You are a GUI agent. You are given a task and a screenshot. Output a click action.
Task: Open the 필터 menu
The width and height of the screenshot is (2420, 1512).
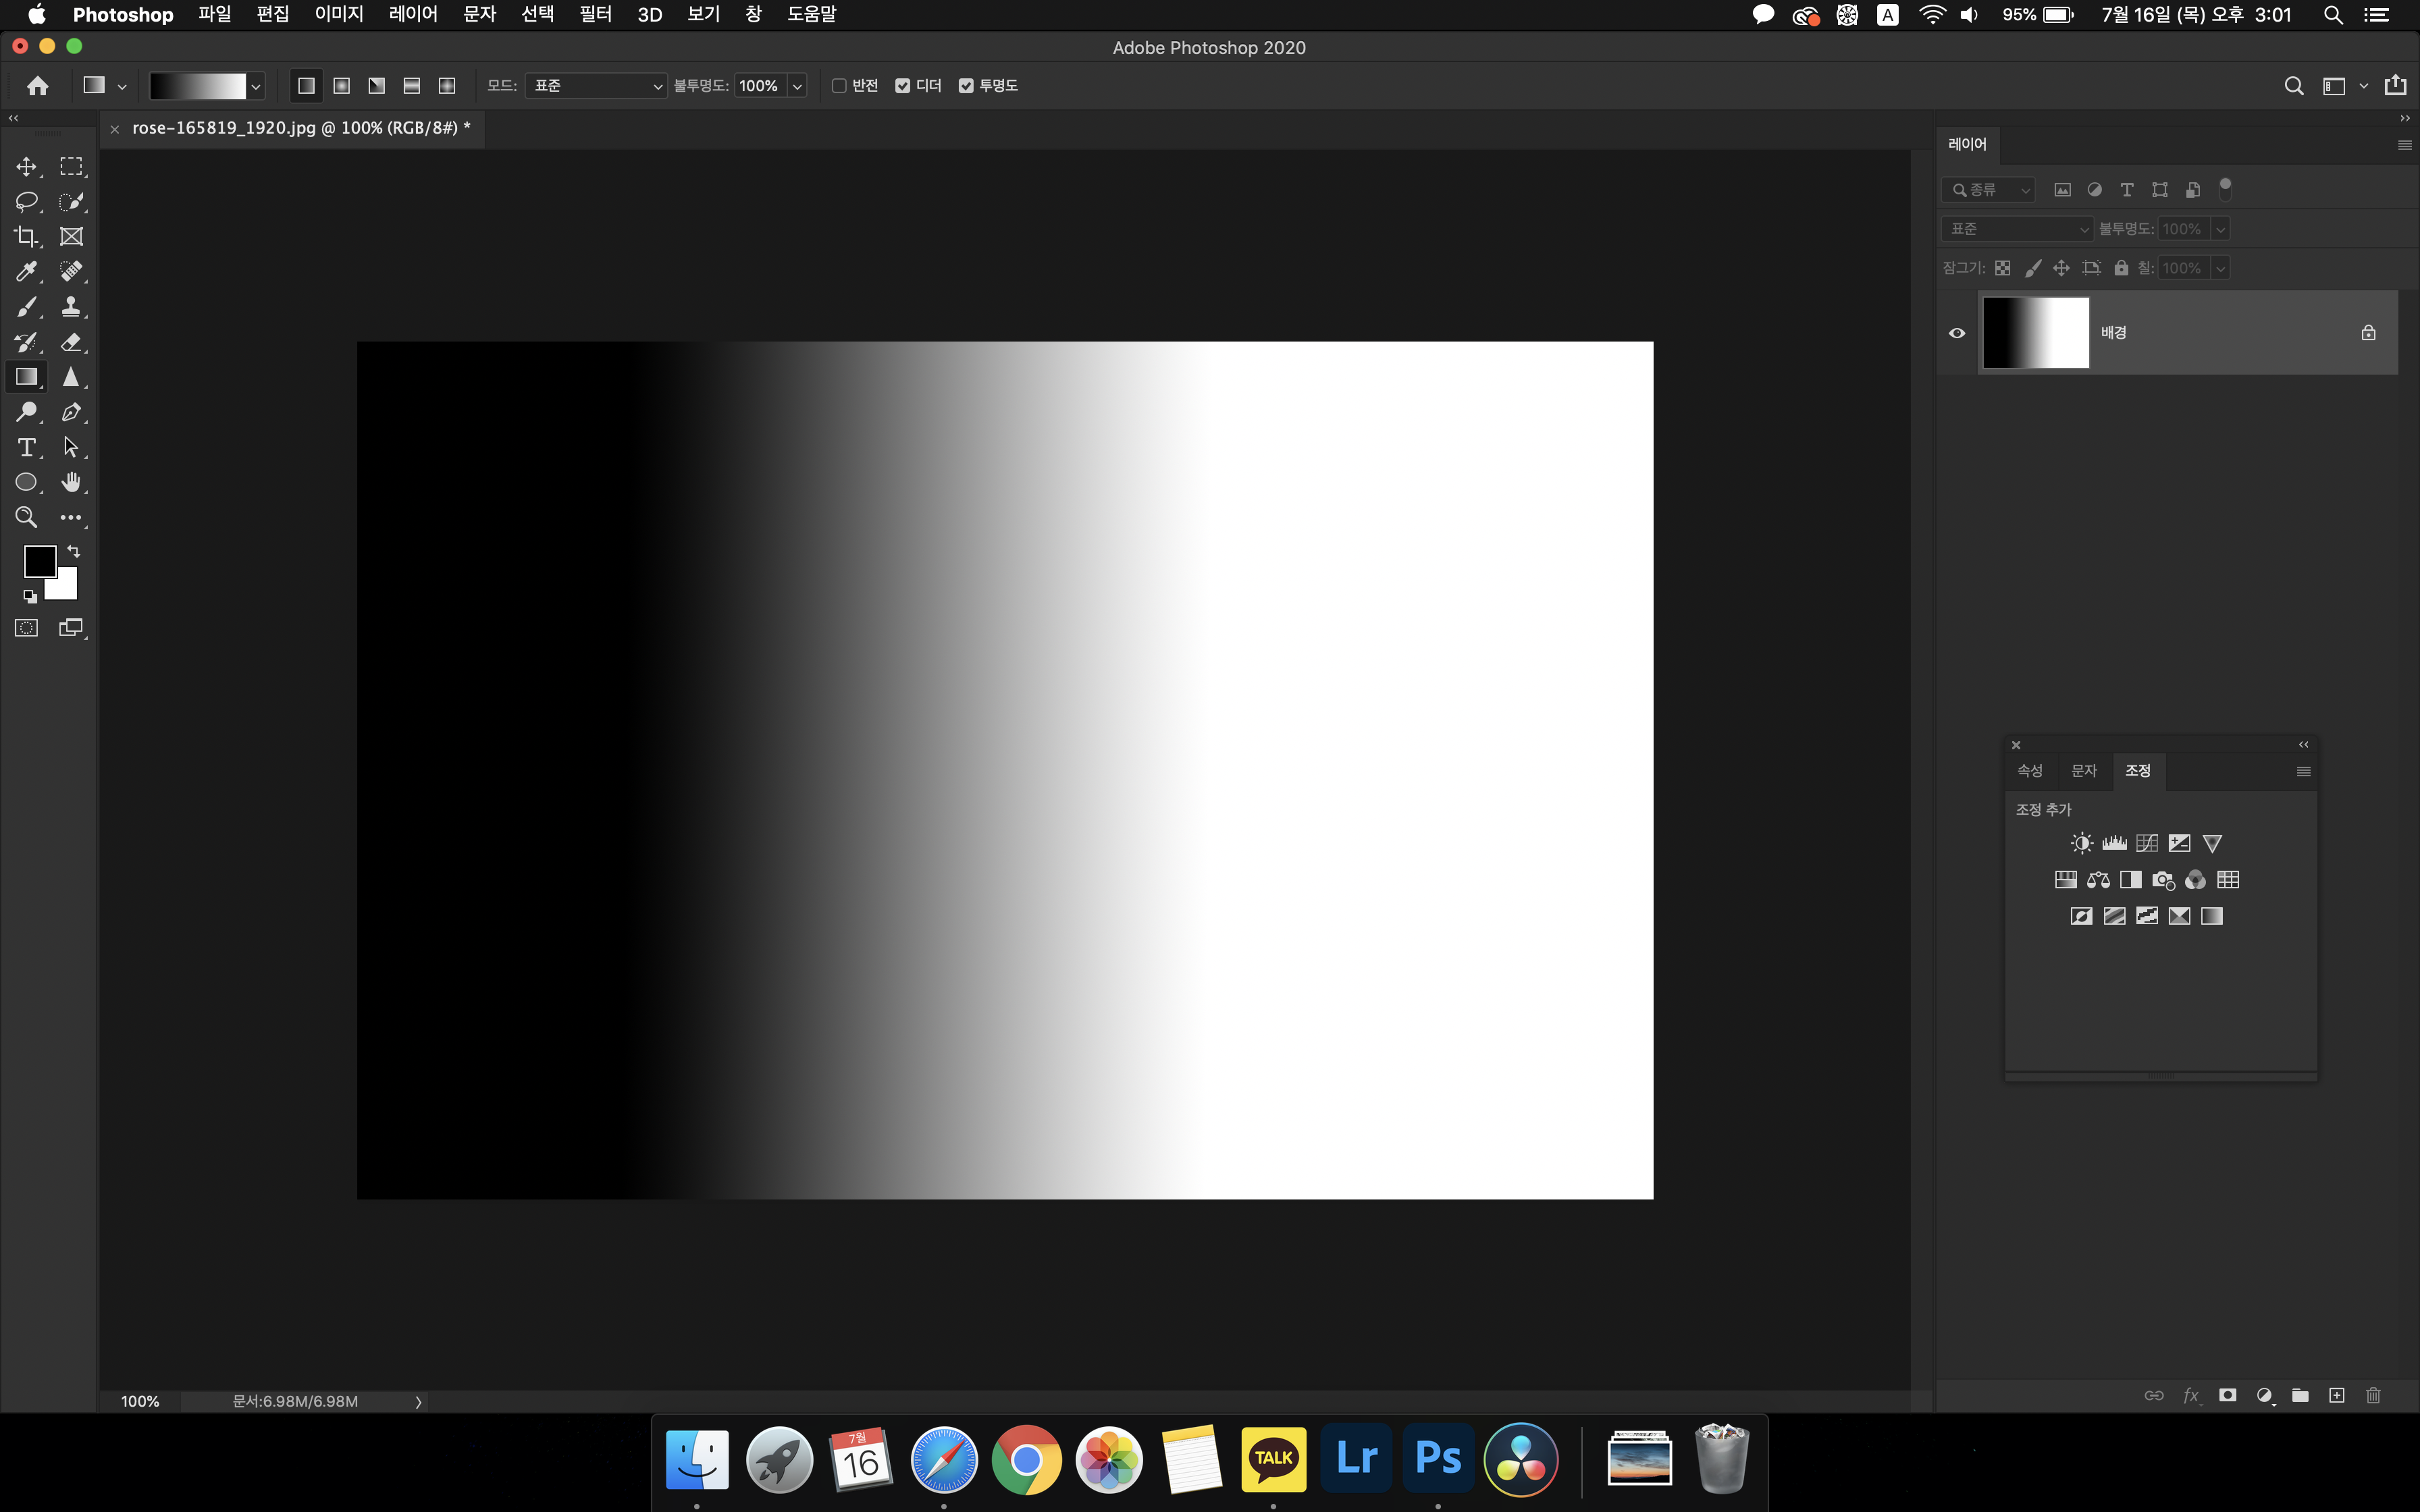point(595,14)
